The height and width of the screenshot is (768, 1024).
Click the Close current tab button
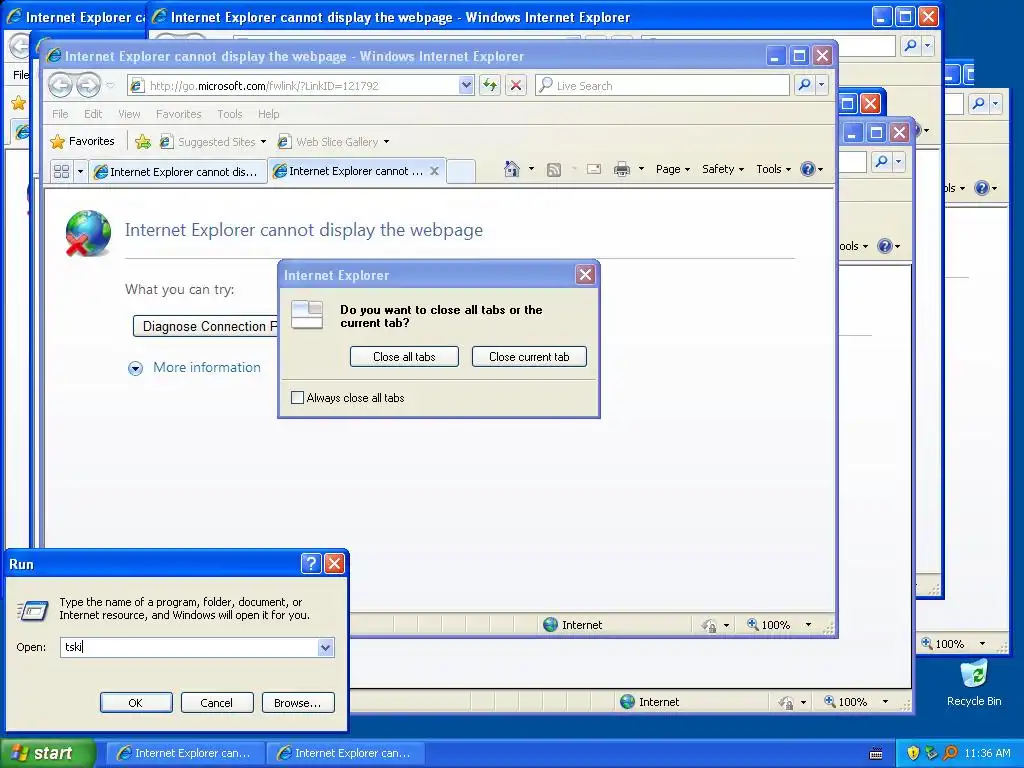point(529,357)
